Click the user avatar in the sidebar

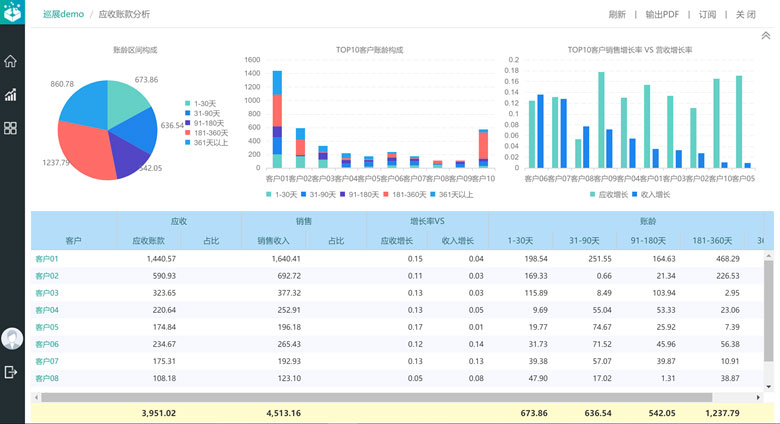pyautogui.click(x=12, y=339)
